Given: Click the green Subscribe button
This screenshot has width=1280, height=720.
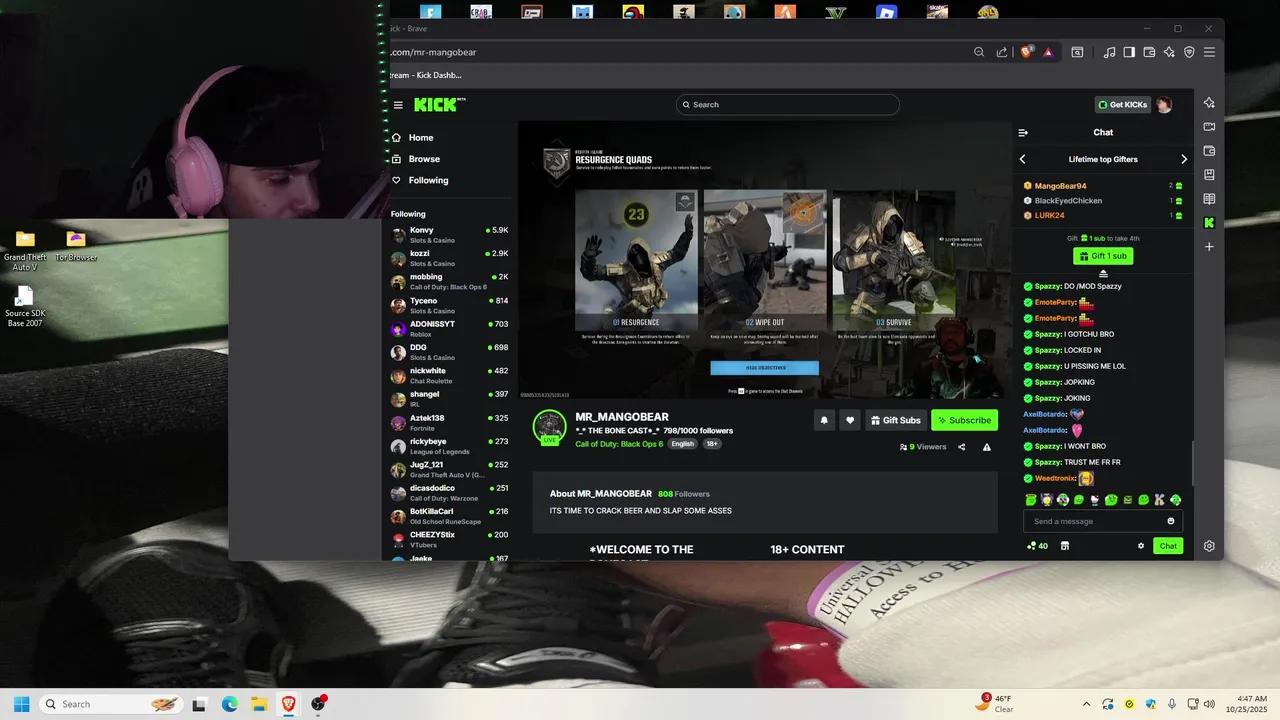Looking at the screenshot, I should tap(964, 420).
